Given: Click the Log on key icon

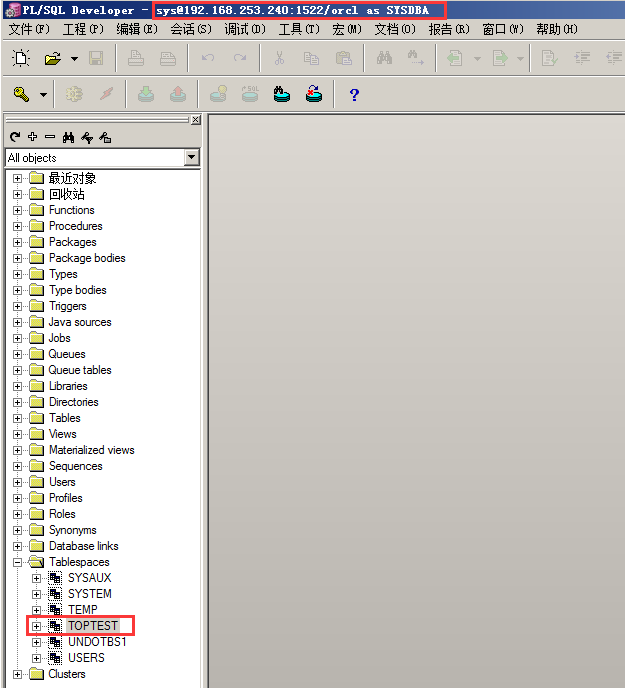Looking at the screenshot, I should coord(21,94).
